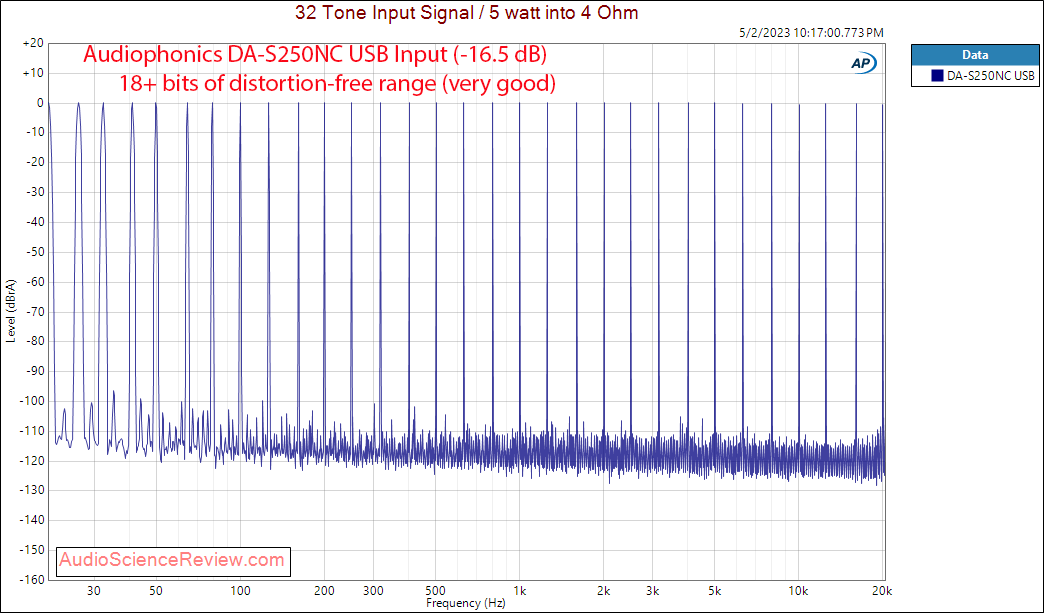1044x613 pixels.
Task: Click the "500" frequency axis tick label
Action: click(435, 590)
